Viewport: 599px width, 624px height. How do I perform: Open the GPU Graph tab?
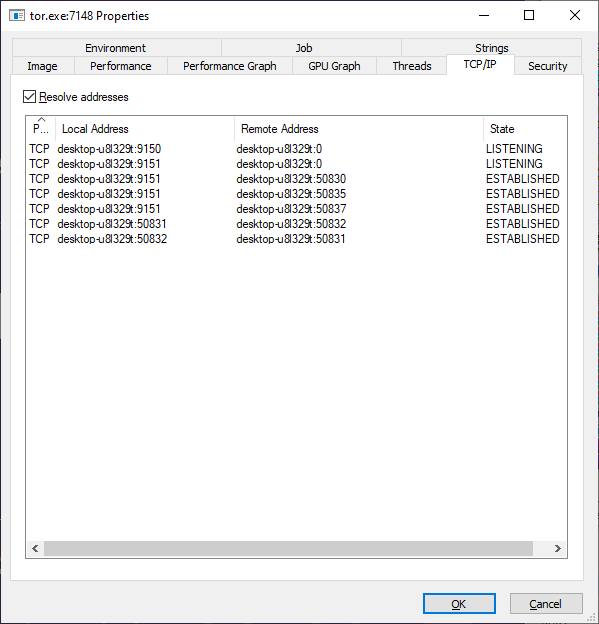tap(334, 66)
